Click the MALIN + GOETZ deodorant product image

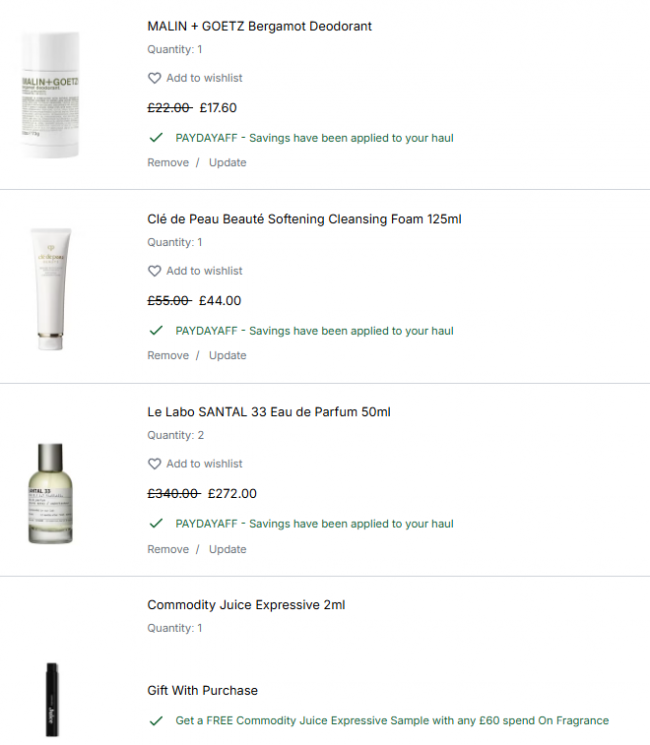tap(50, 95)
